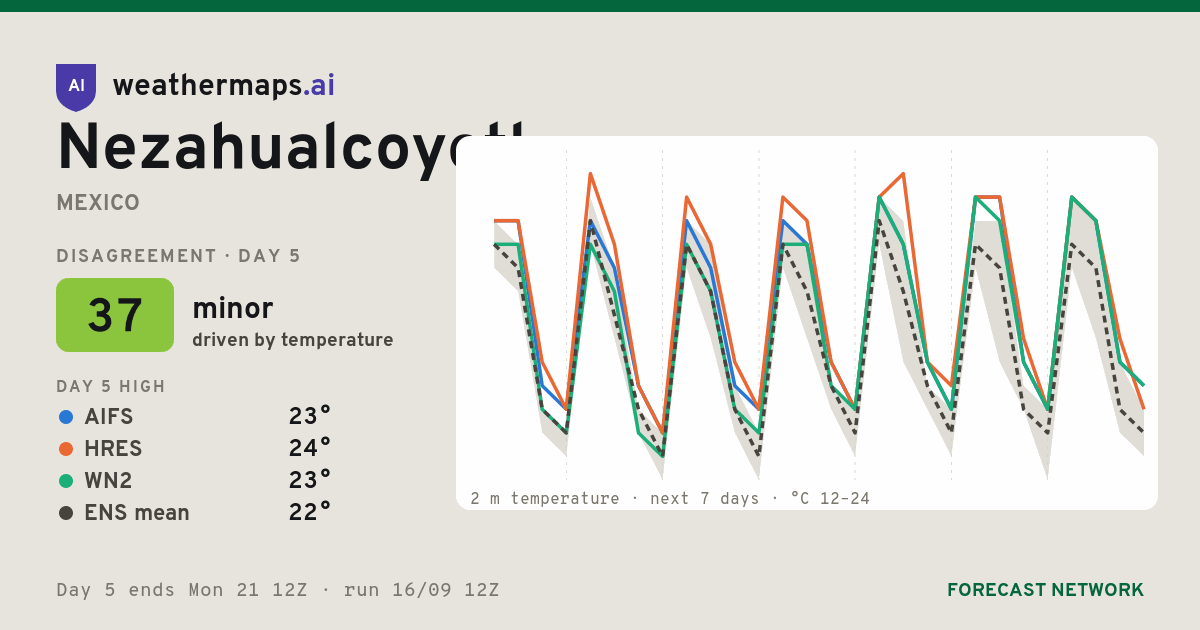This screenshot has height=630, width=1200.
Task: Select the green WN2 legend dot
Action: (66, 481)
